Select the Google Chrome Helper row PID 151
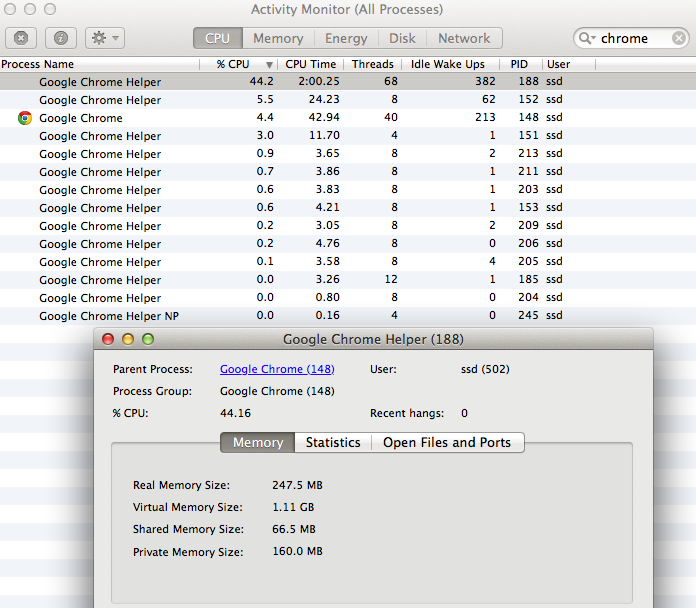Screen dimensions: 696x608 click(x=348, y=136)
